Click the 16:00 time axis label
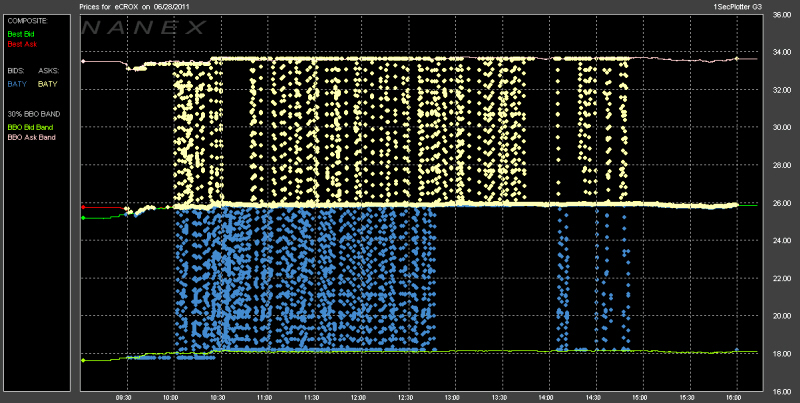The height and width of the screenshot is (403, 800). click(734, 397)
